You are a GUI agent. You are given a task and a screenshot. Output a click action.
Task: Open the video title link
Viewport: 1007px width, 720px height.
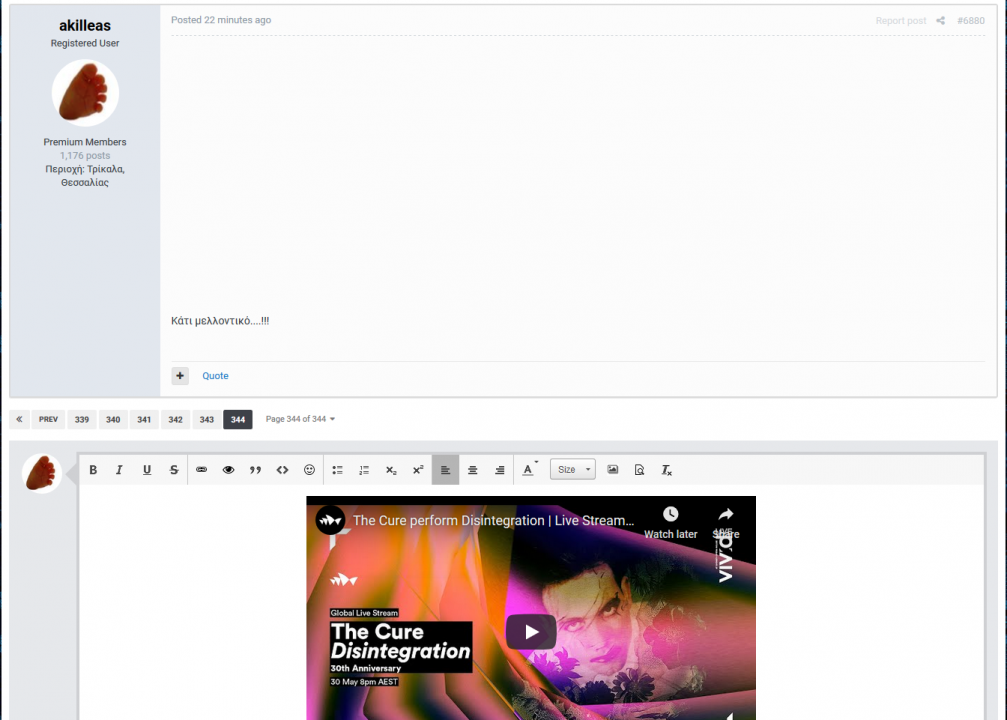coord(493,520)
